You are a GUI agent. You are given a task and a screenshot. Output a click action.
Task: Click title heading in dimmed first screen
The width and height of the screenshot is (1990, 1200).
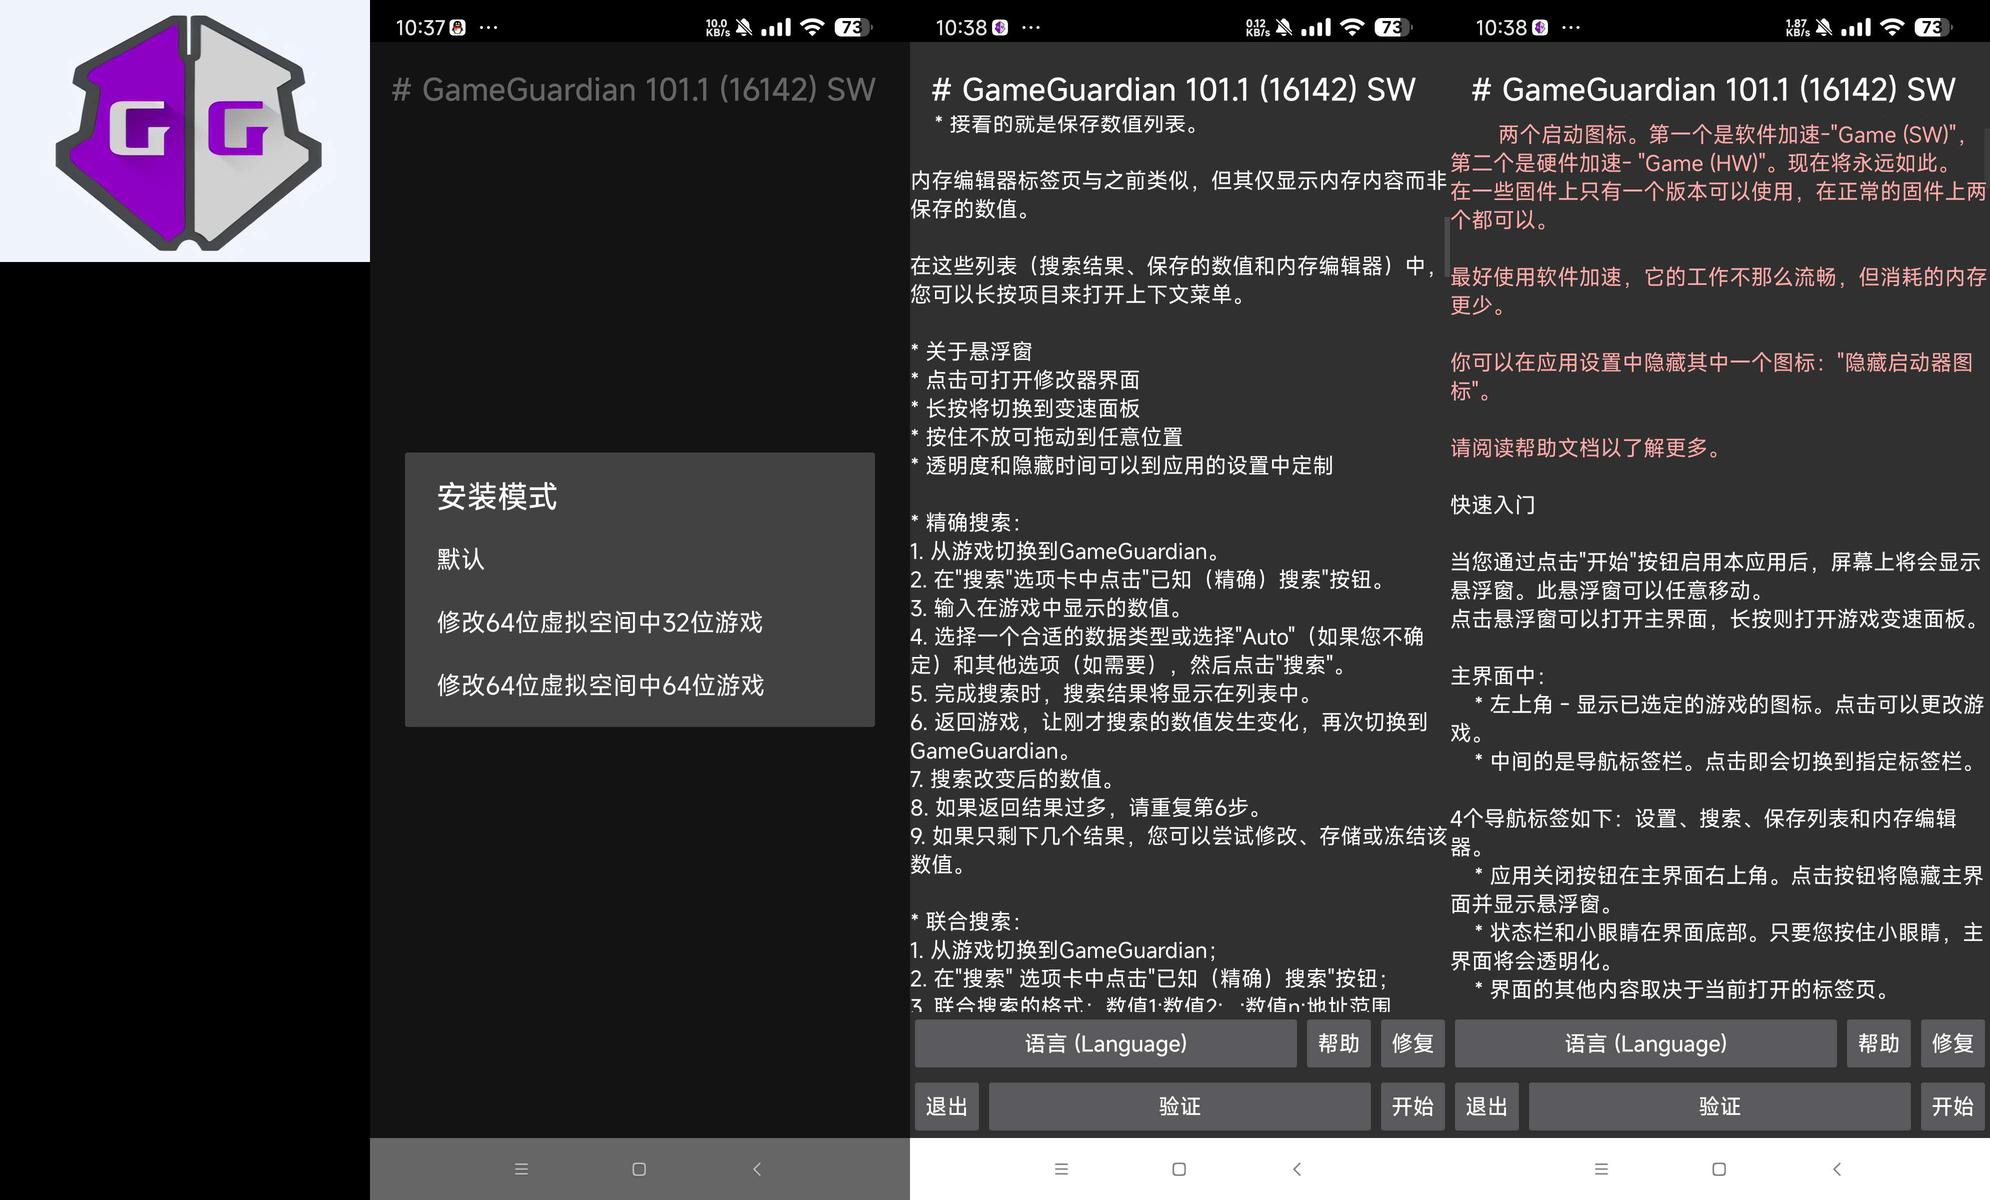[x=634, y=90]
